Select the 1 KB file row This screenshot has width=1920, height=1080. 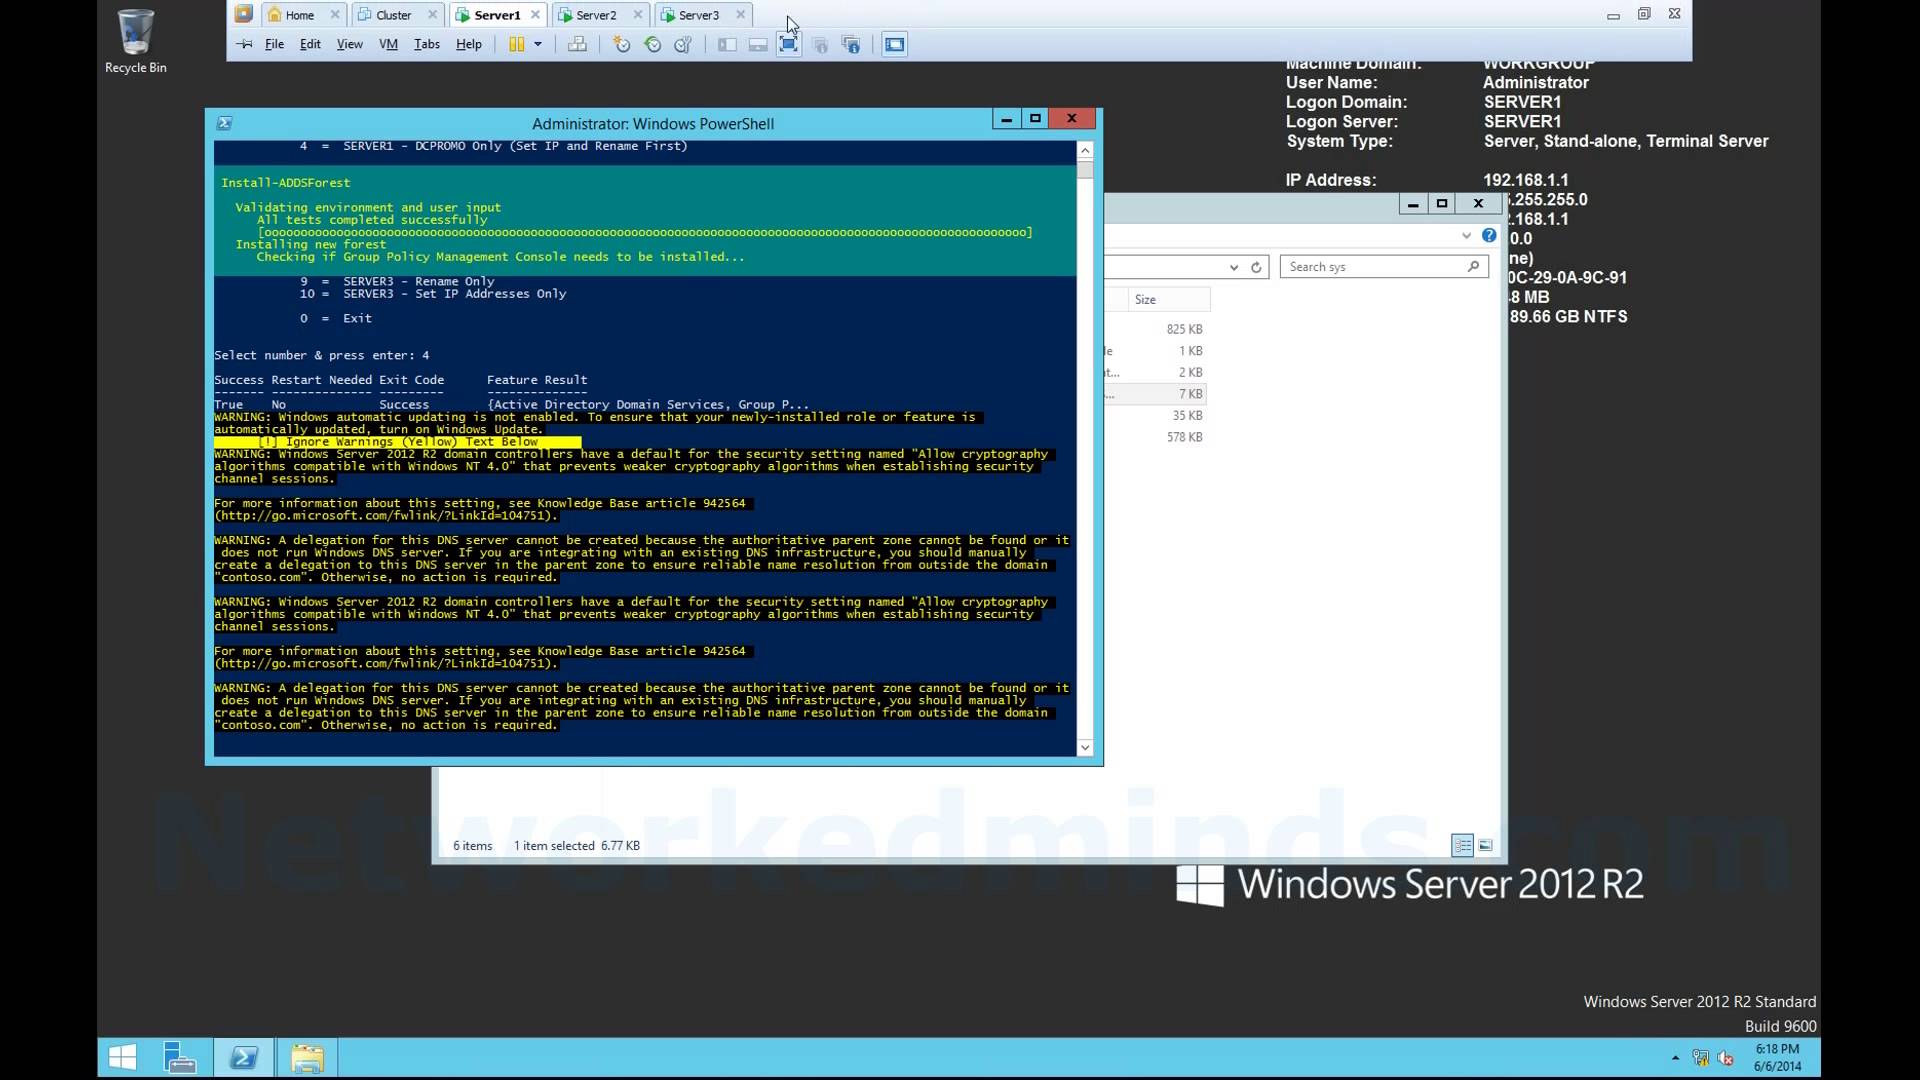1157,351
